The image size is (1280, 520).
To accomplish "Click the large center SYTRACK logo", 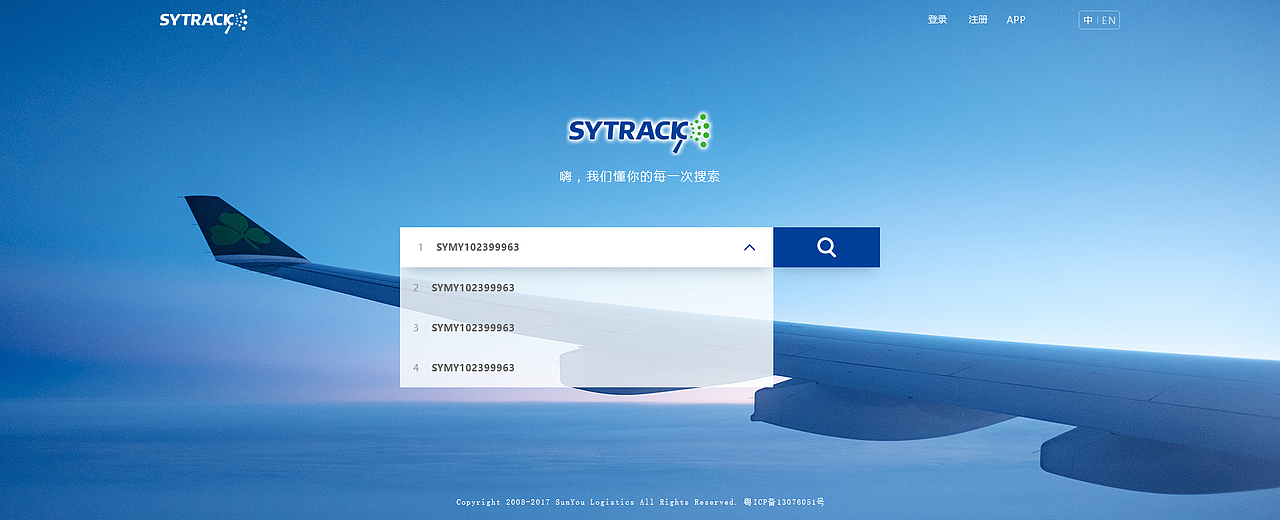I will click(640, 131).
